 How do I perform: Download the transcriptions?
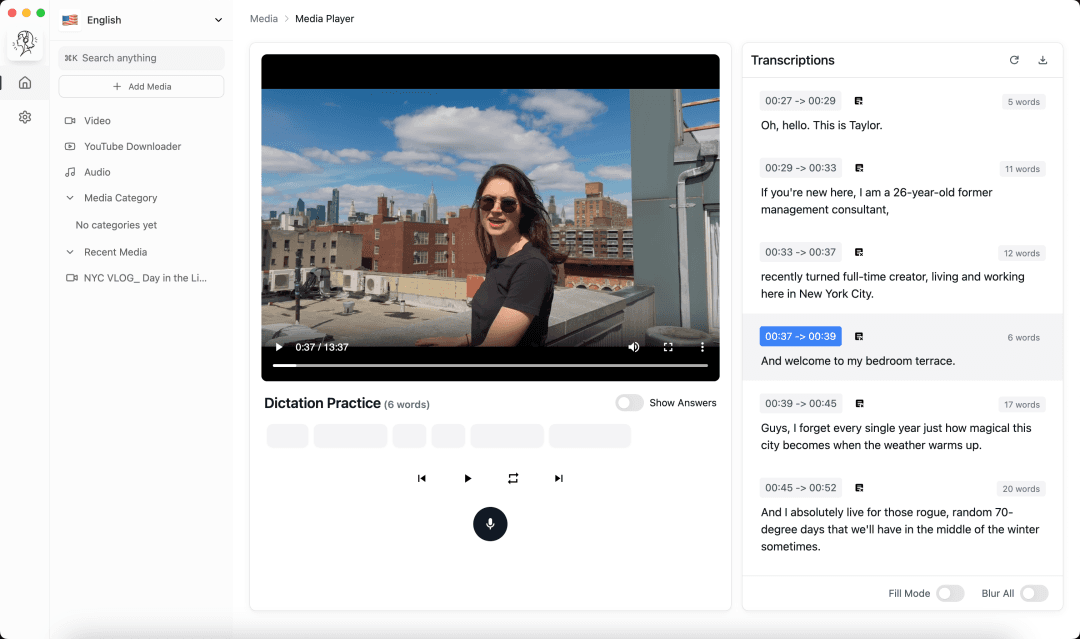tap(1043, 60)
